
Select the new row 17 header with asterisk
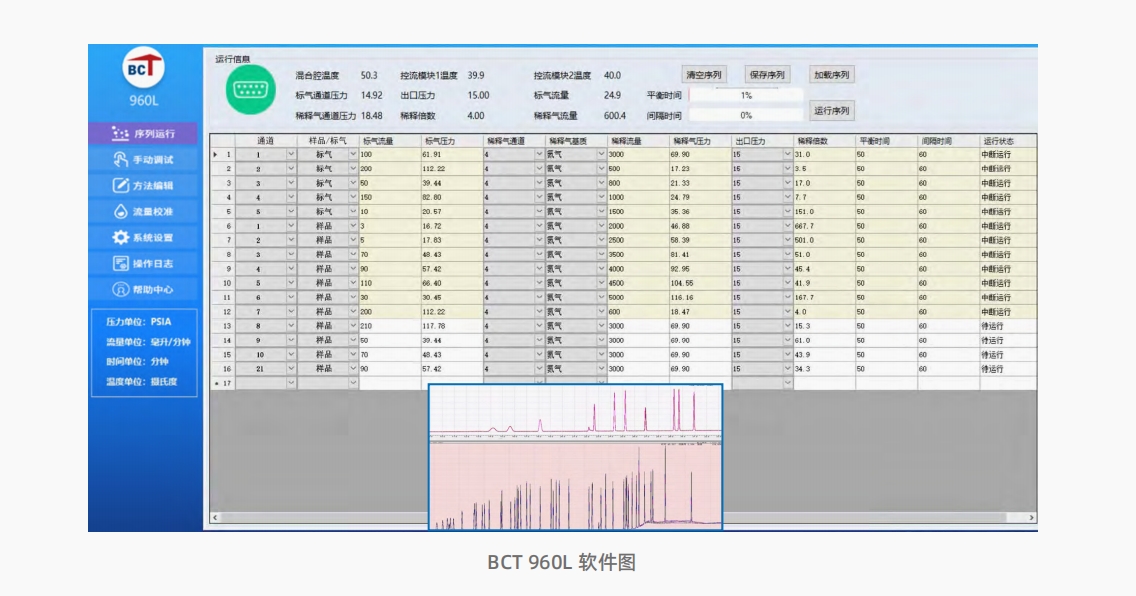tap(222, 383)
